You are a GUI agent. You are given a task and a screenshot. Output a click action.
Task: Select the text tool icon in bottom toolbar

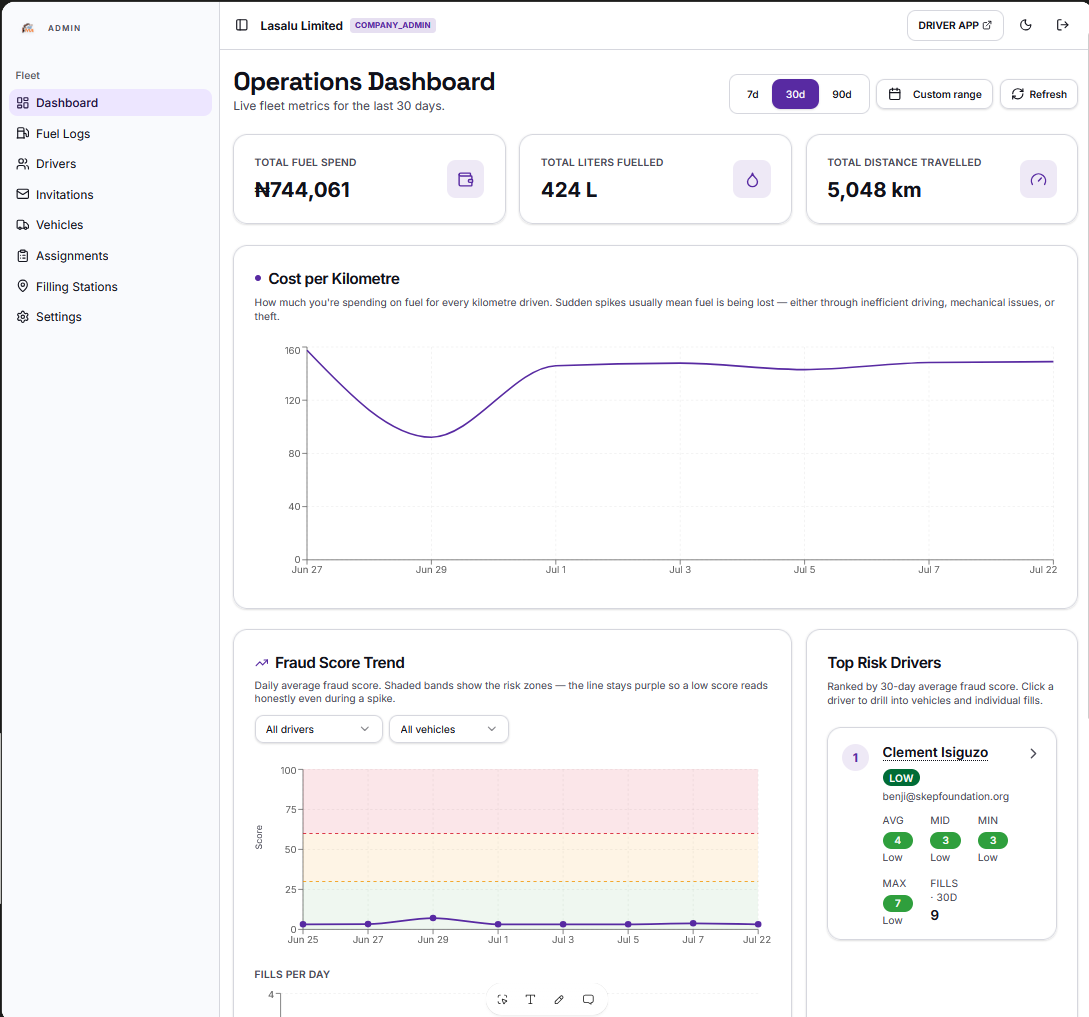click(x=531, y=1000)
